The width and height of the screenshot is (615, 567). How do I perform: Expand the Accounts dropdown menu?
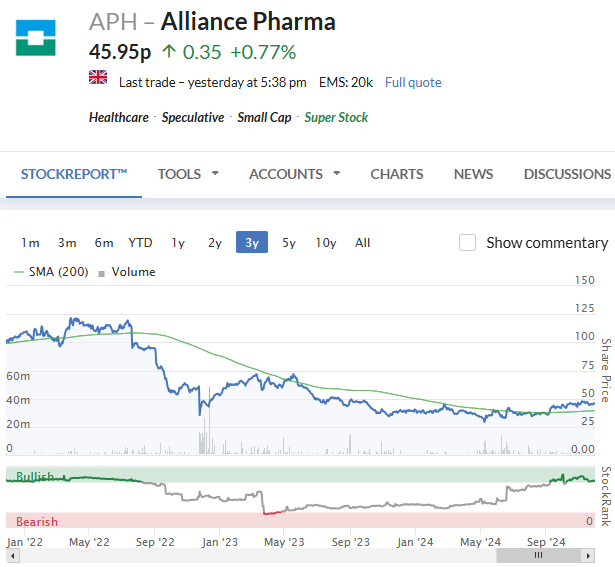point(295,174)
